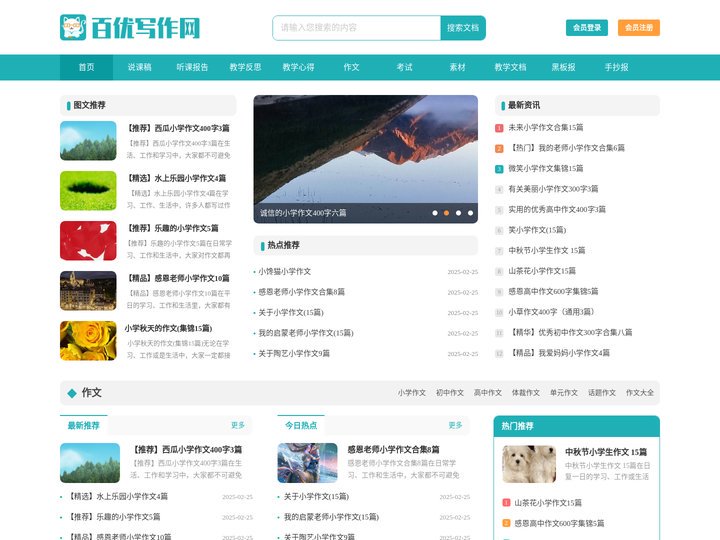Go to 教学反思 in navigation bar
Viewport: 720px width, 540px height.
(x=246, y=68)
